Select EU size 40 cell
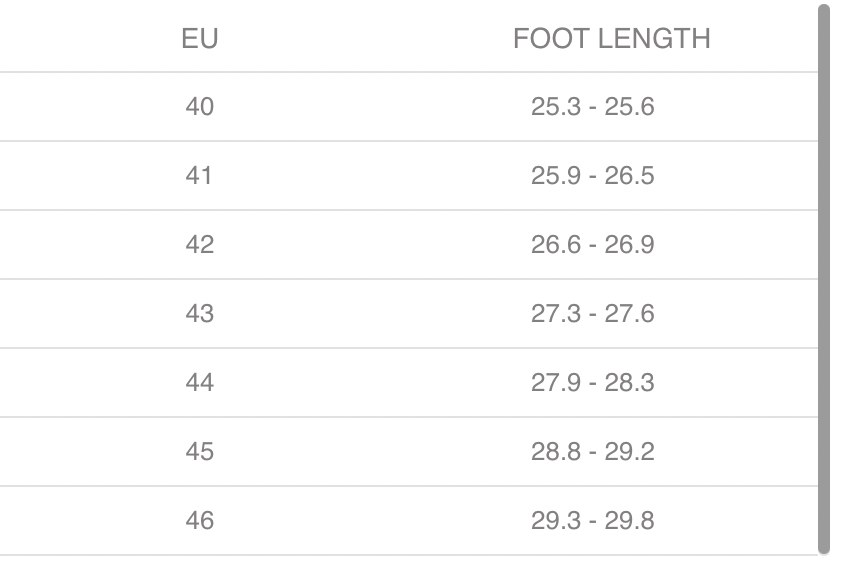The height and width of the screenshot is (566, 842). (200, 106)
